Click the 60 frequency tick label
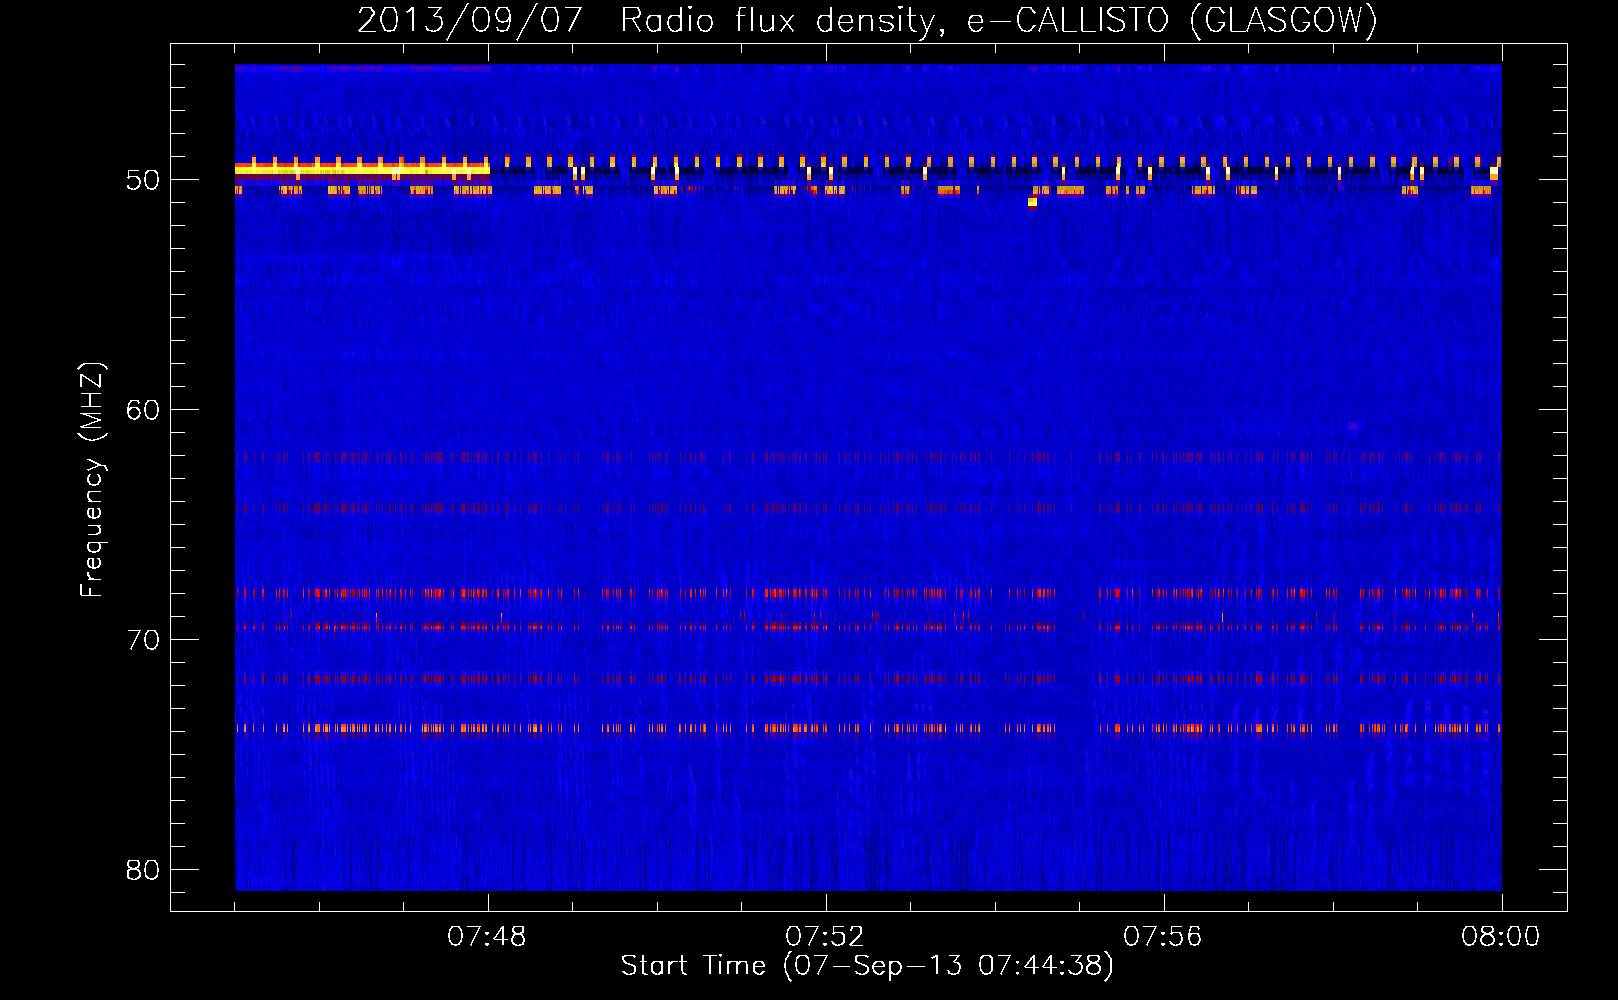1618x1000 pixels. pos(143,410)
